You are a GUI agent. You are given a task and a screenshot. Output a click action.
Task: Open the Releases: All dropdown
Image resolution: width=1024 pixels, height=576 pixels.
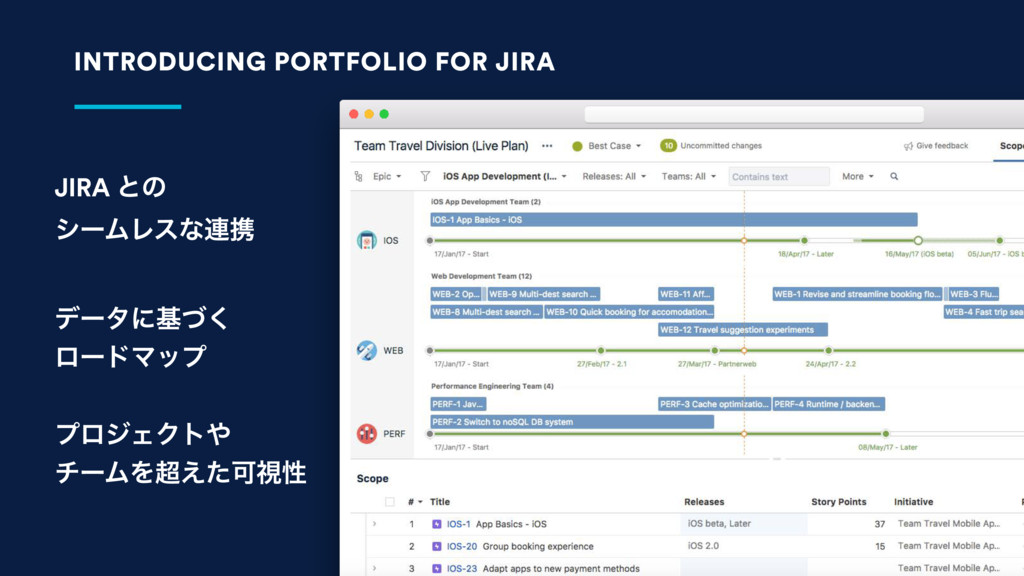614,176
